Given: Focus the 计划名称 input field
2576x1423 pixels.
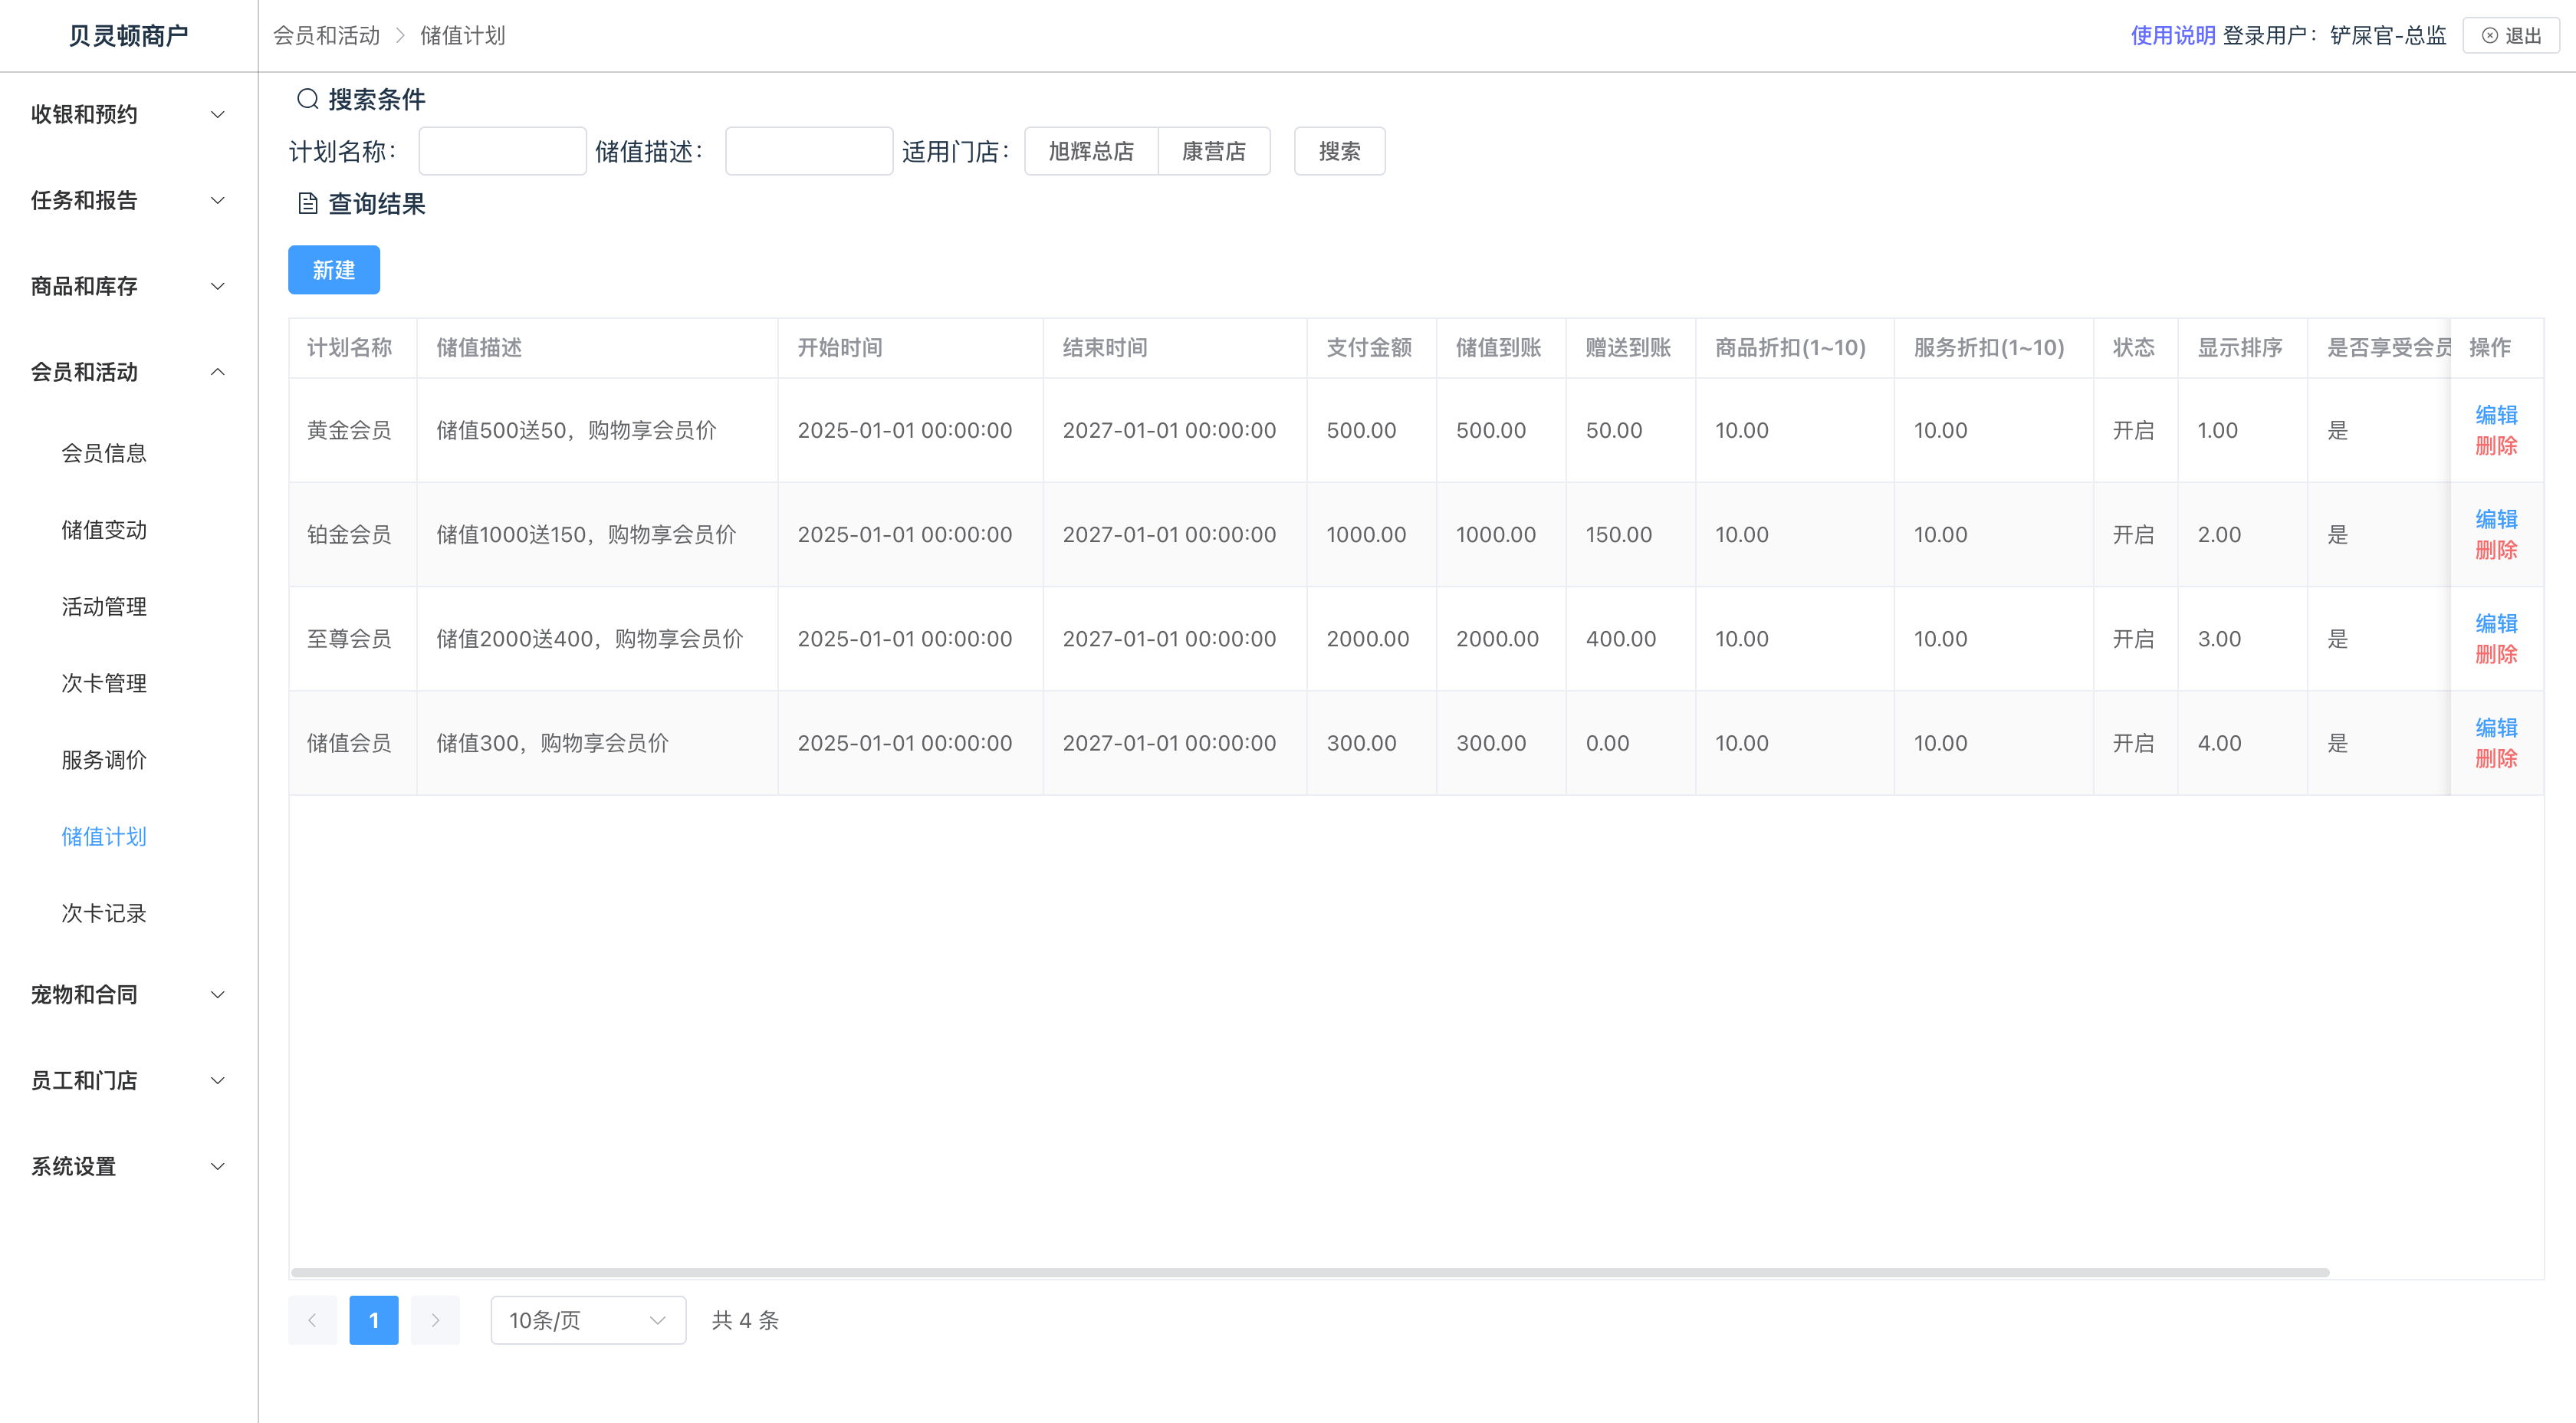Looking at the screenshot, I should pos(502,151).
